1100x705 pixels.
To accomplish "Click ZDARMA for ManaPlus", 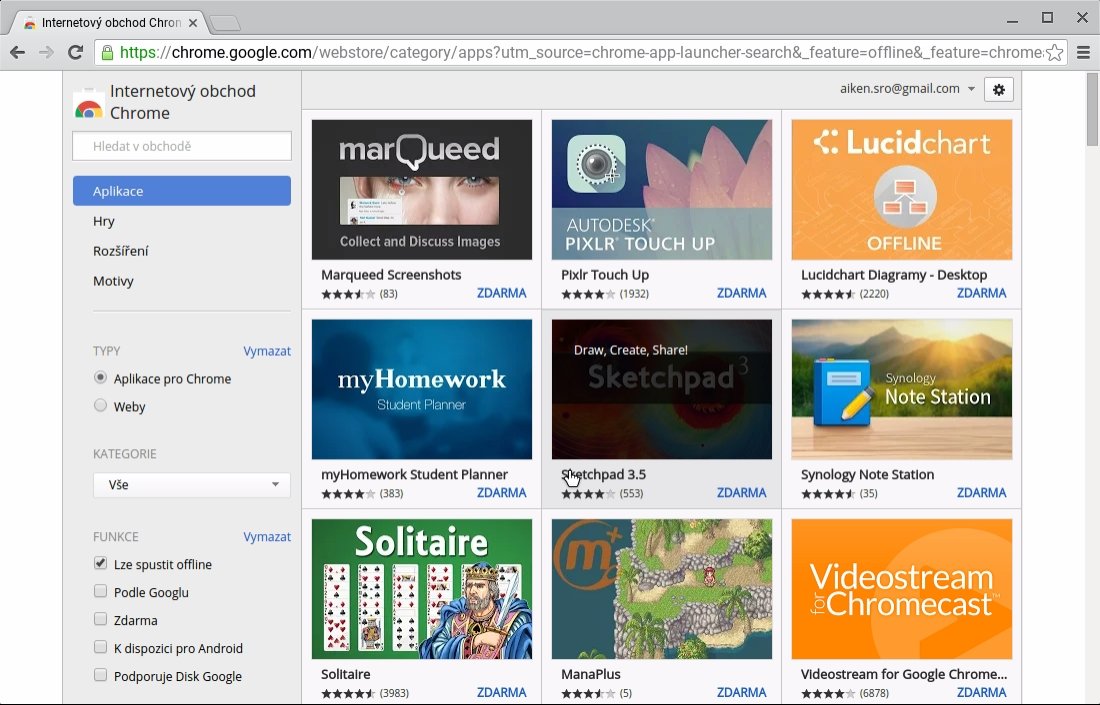I will coord(742,692).
